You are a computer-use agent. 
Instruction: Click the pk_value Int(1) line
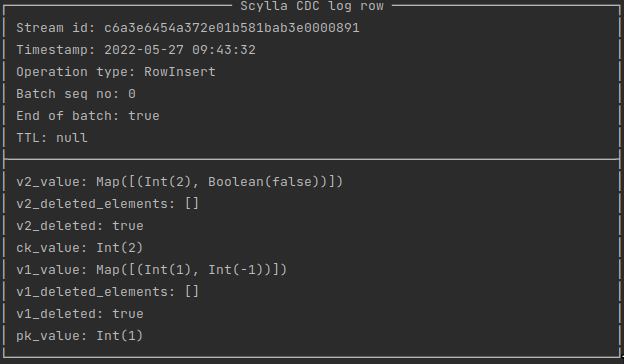[x=80, y=336]
